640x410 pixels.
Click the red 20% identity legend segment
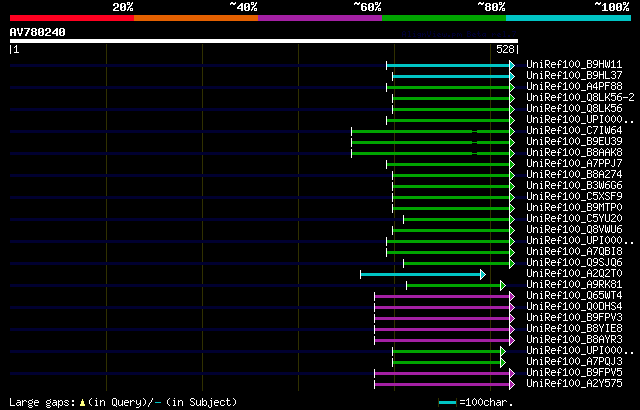[x=72, y=18]
